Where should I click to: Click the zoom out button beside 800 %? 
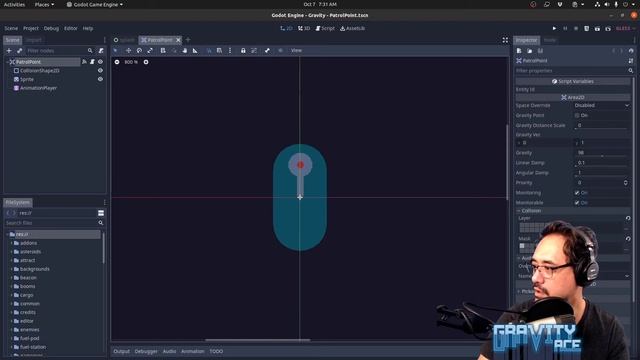click(117, 62)
